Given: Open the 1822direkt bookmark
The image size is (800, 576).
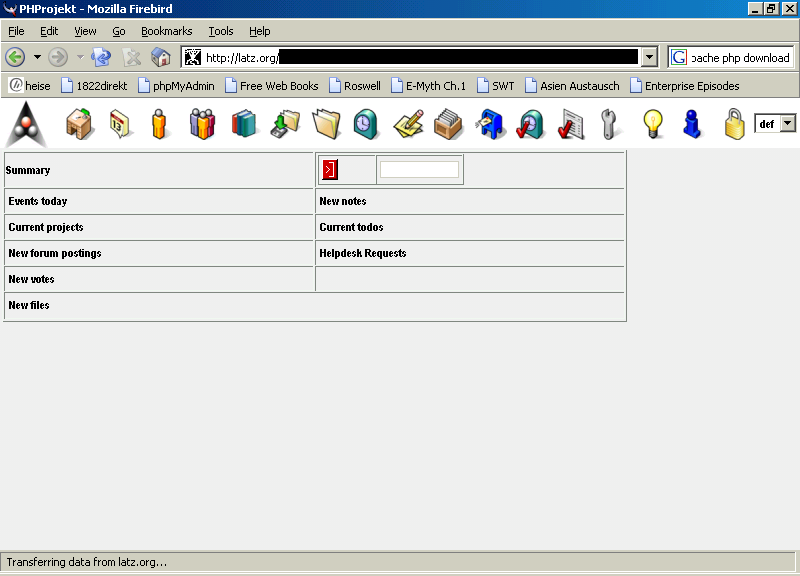Looking at the screenshot, I should click(x=94, y=86).
